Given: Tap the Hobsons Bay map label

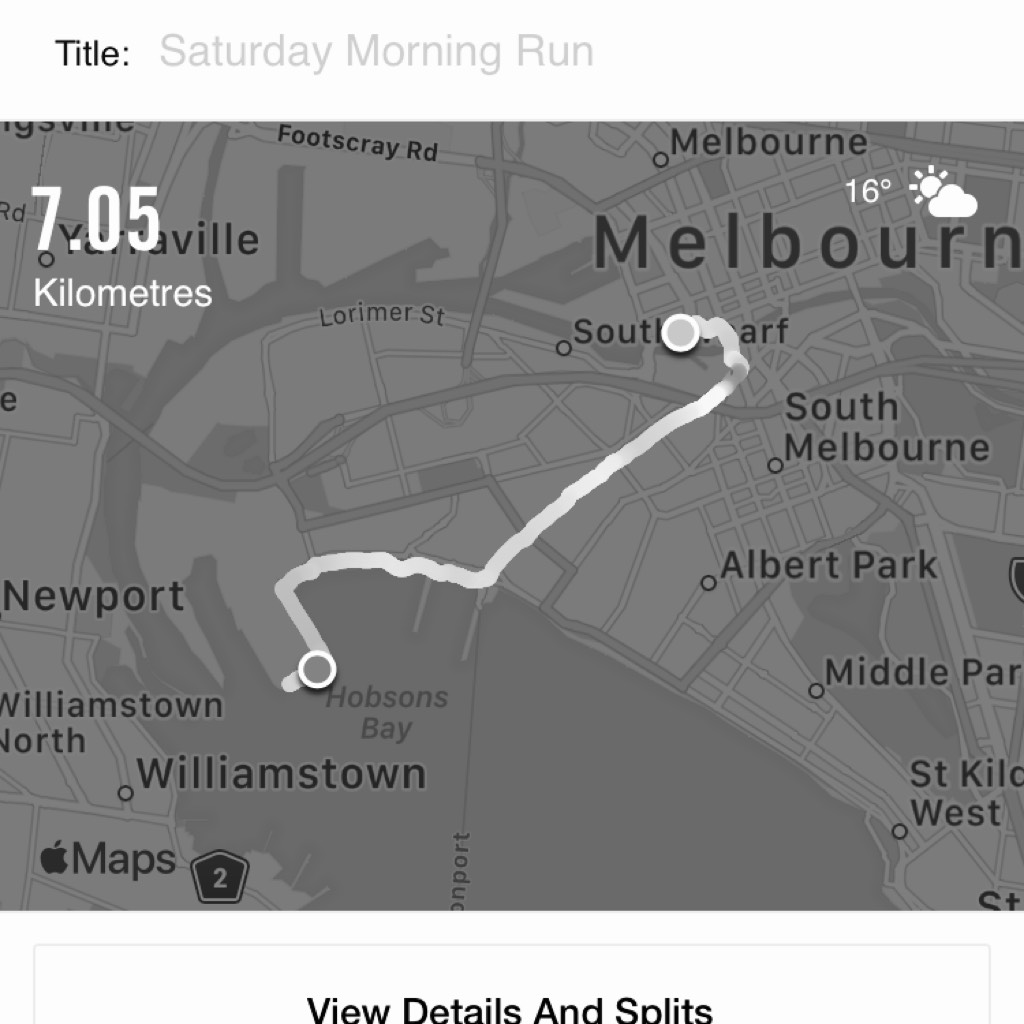Looking at the screenshot, I should [x=387, y=712].
